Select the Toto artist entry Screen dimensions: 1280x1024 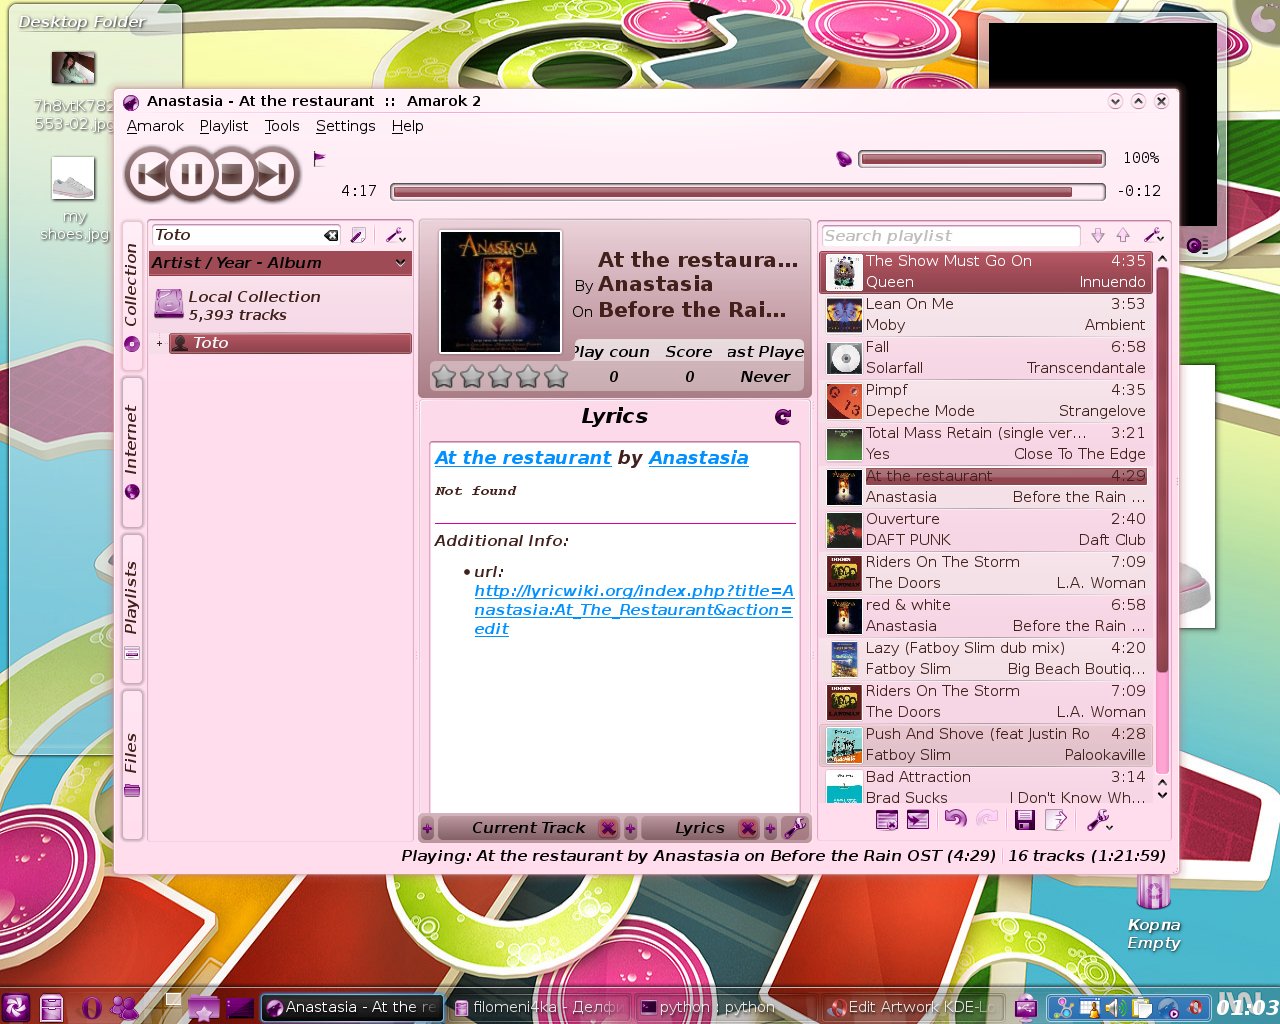coord(290,343)
